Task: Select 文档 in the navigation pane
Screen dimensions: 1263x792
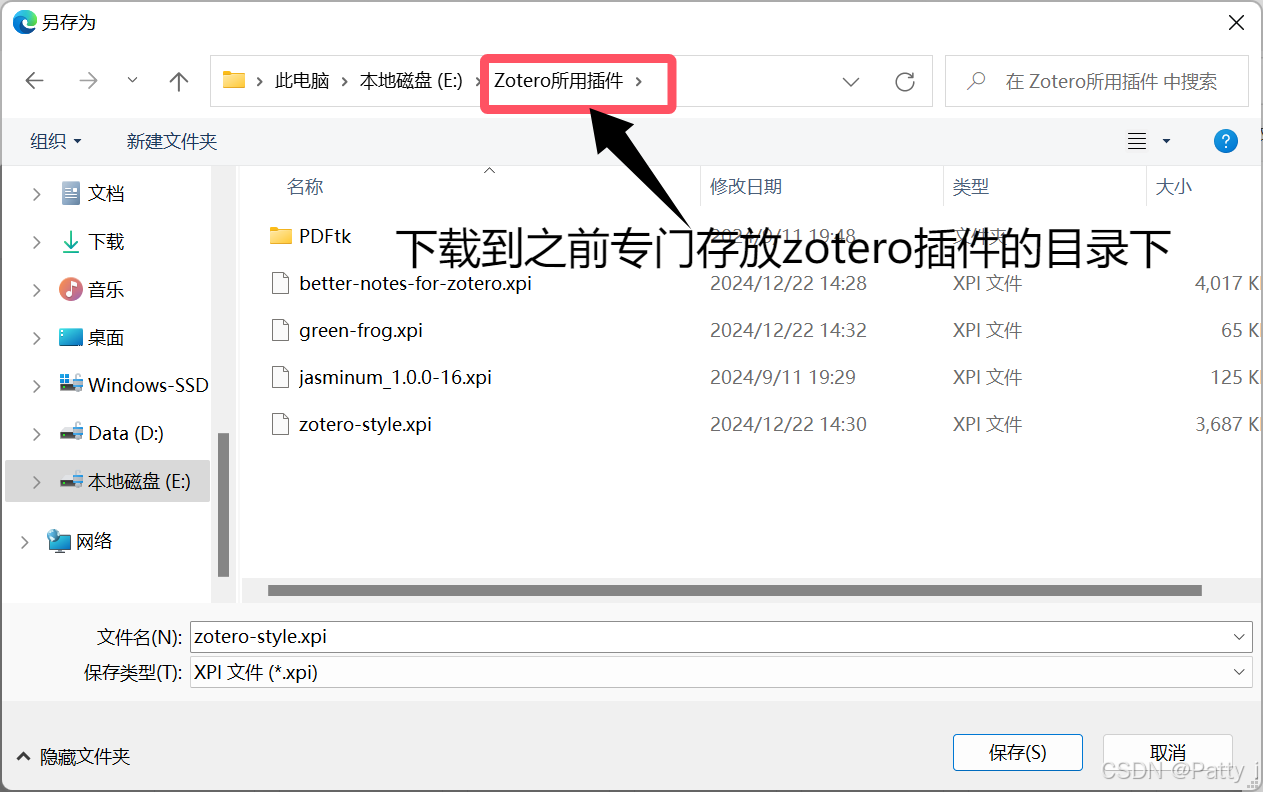Action: point(106,194)
